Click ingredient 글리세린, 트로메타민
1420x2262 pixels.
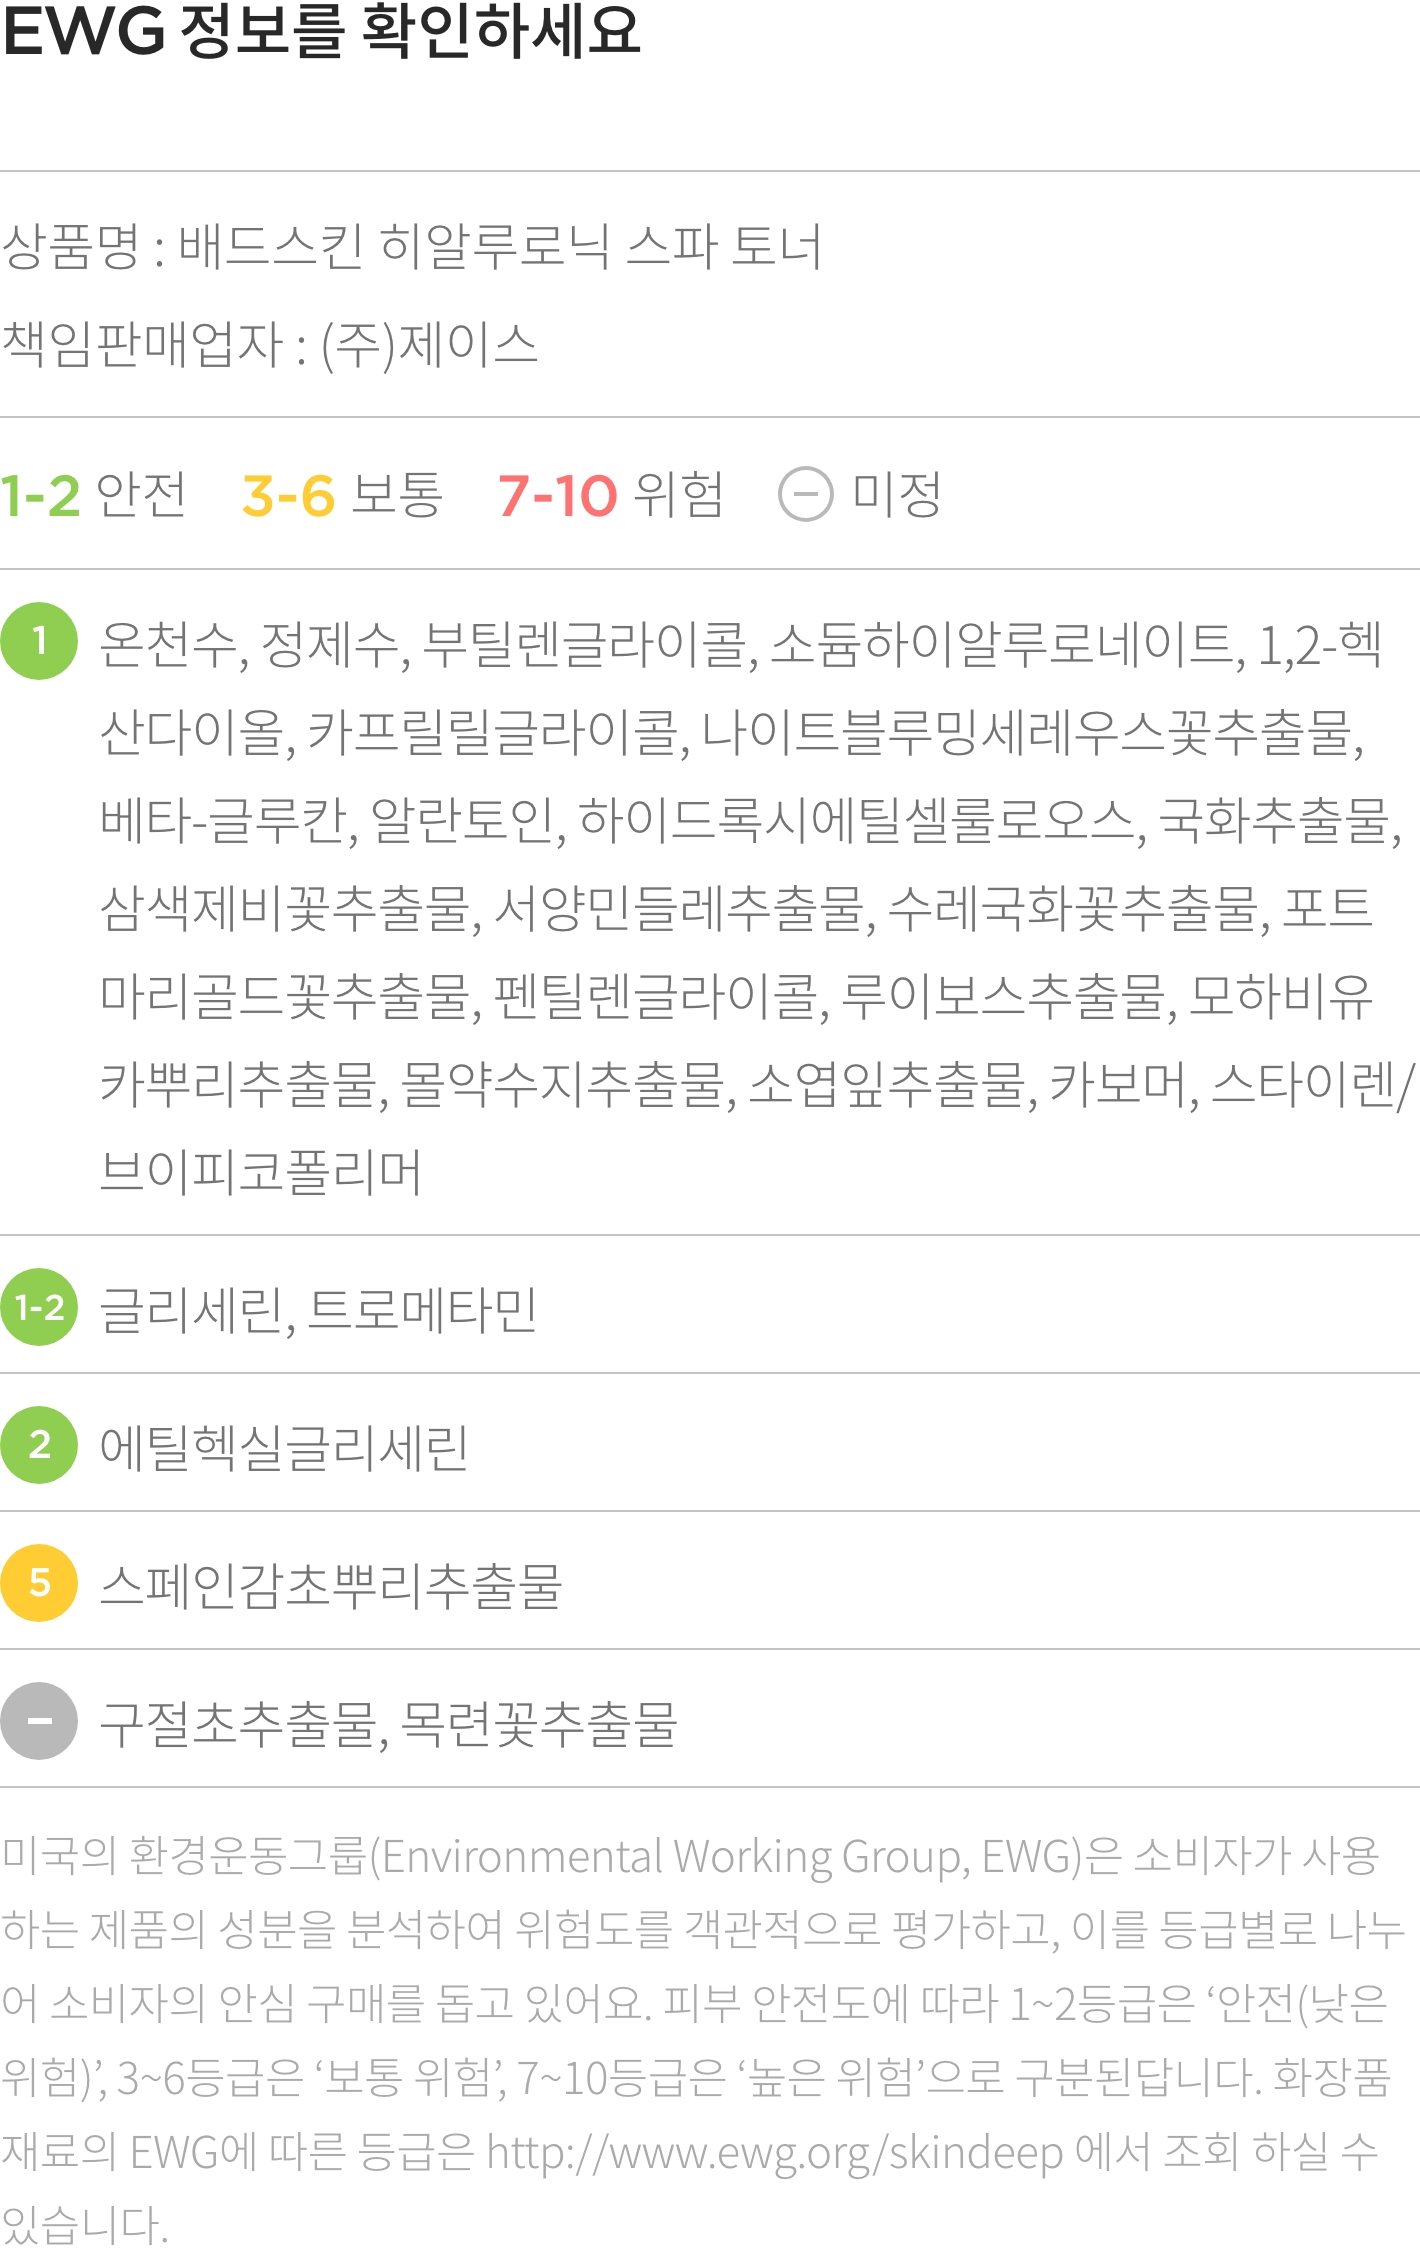coord(318,1309)
